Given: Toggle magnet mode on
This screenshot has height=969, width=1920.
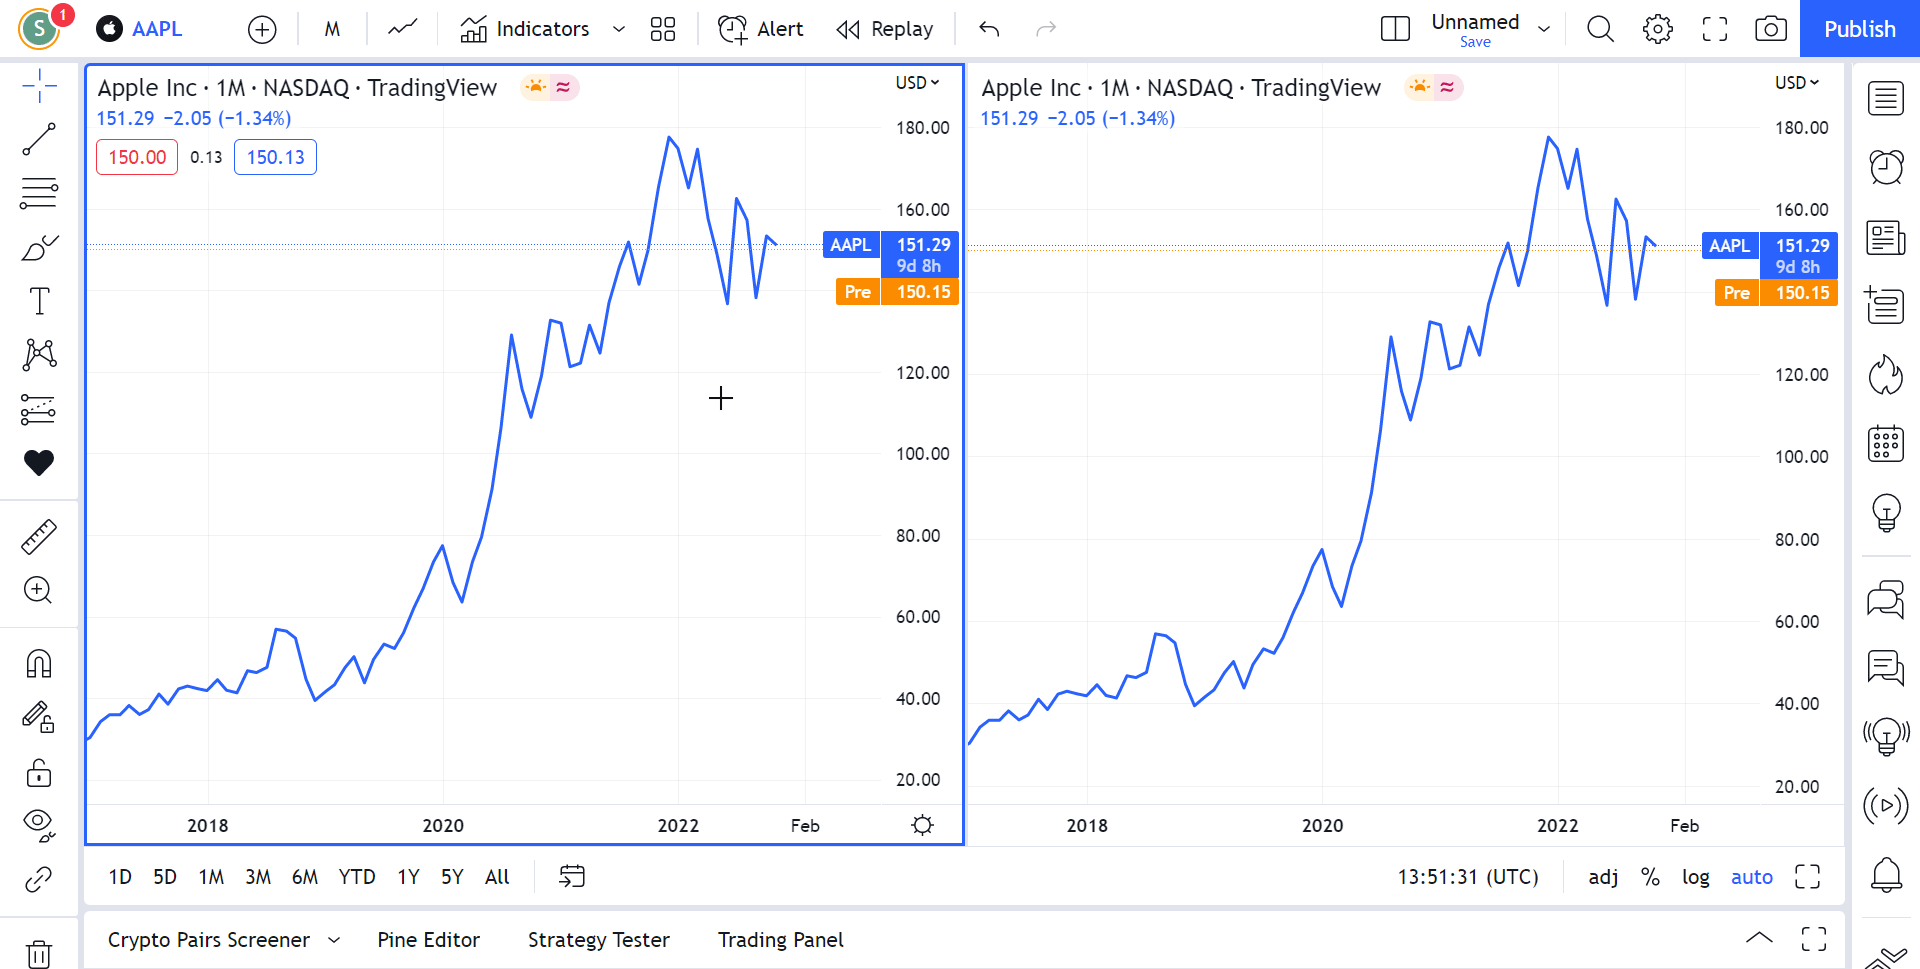Looking at the screenshot, I should [39, 664].
